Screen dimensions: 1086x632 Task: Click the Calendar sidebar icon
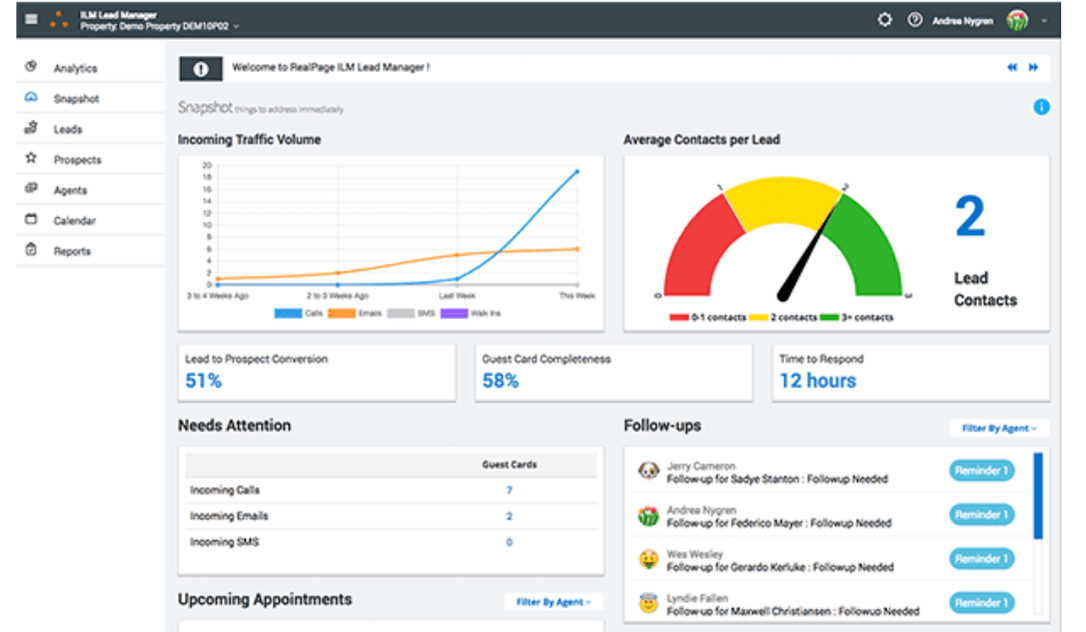pyautogui.click(x=31, y=219)
